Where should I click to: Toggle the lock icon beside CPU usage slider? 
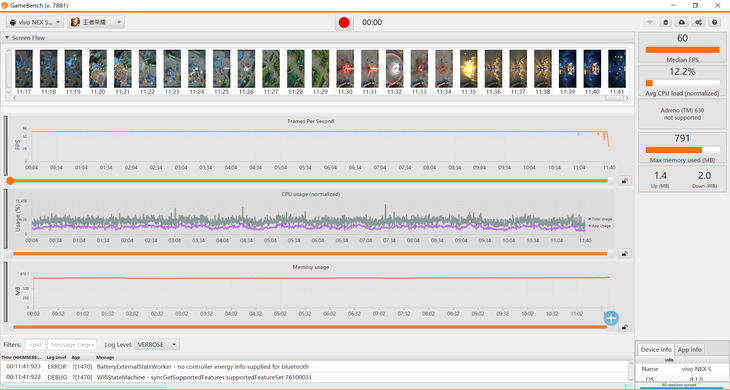coord(624,254)
